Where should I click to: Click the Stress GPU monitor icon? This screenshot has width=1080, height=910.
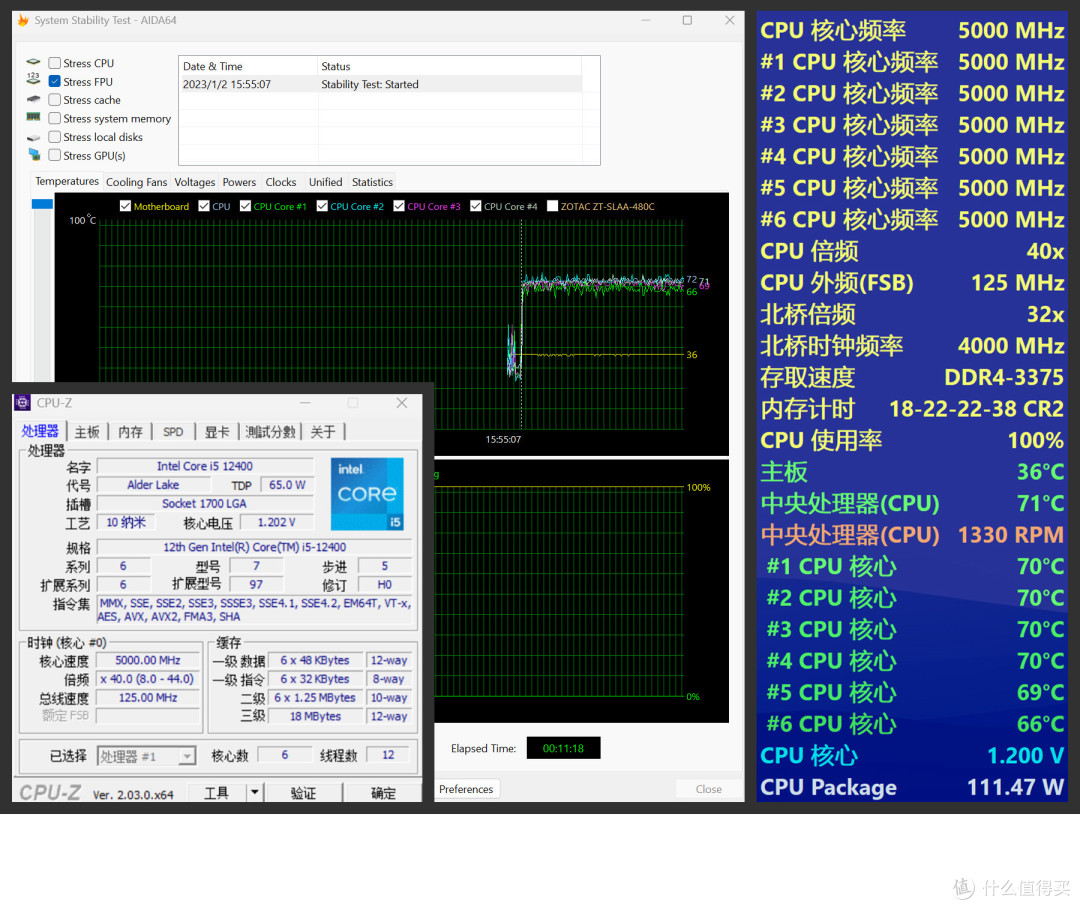click(34, 154)
